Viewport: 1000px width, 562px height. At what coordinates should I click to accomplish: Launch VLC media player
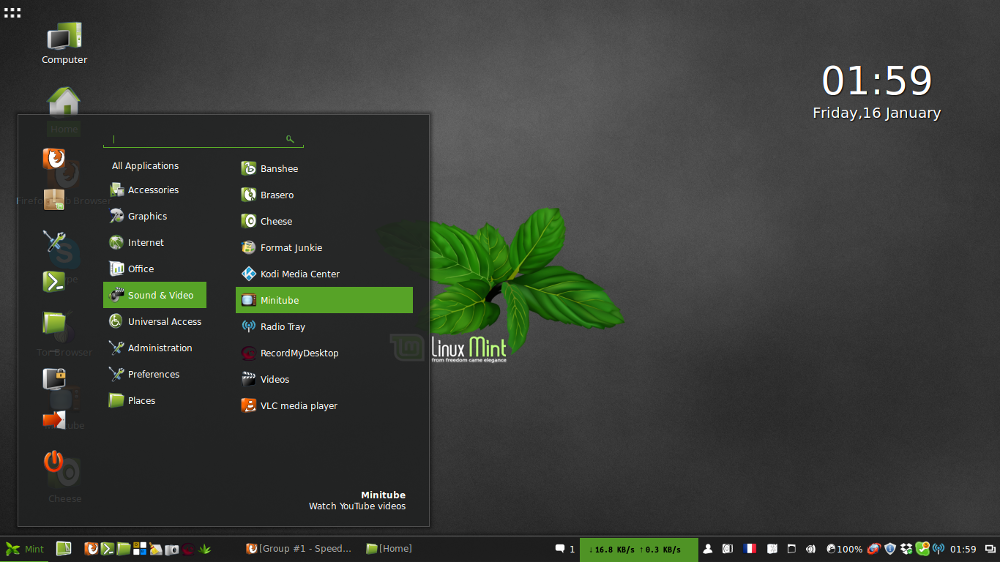324,406
